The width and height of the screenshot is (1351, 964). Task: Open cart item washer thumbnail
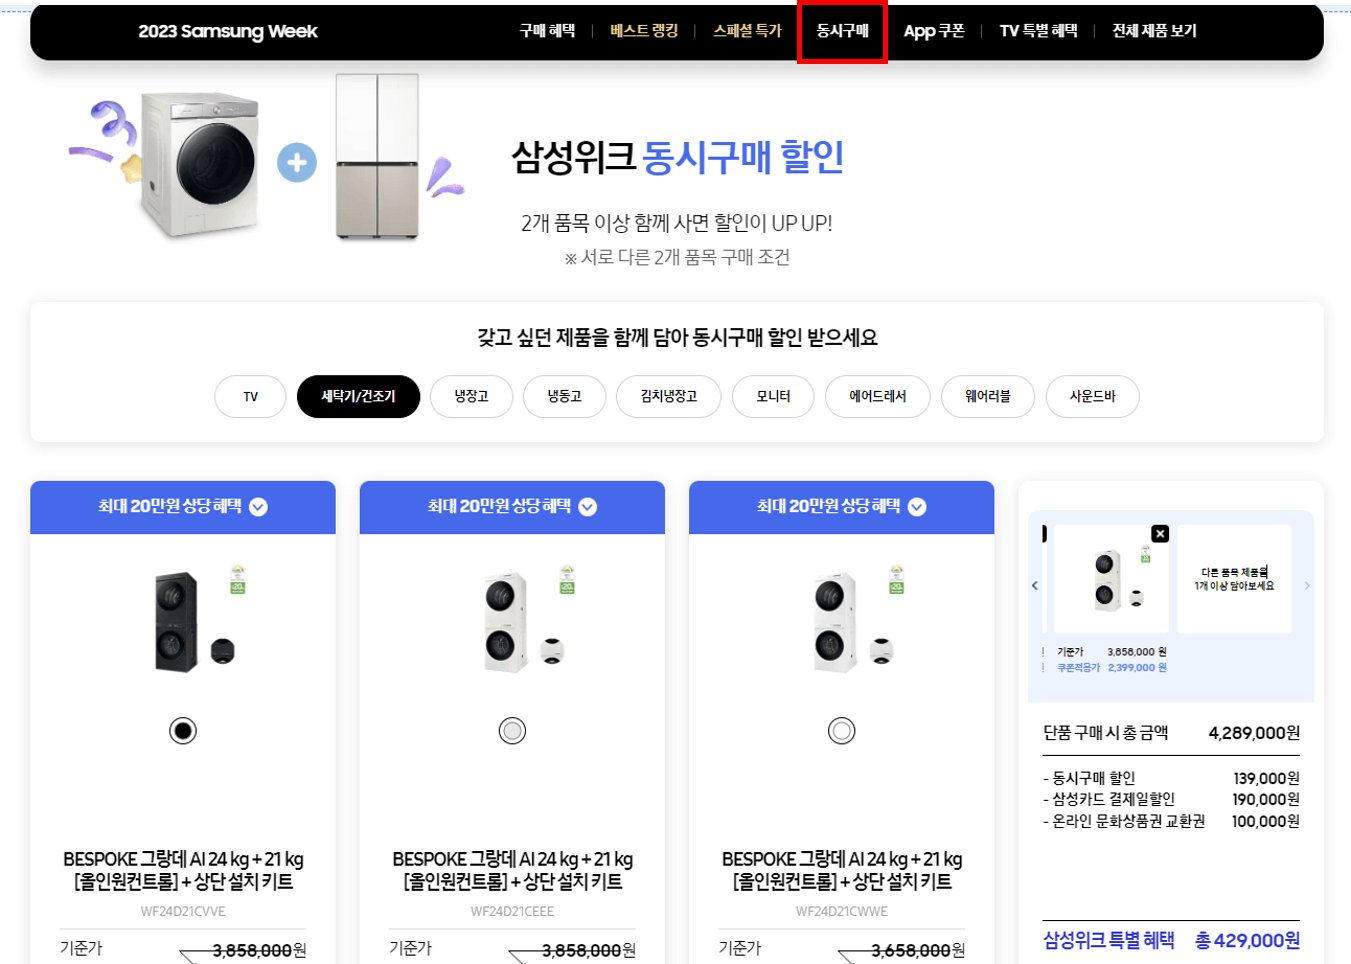tap(1111, 580)
